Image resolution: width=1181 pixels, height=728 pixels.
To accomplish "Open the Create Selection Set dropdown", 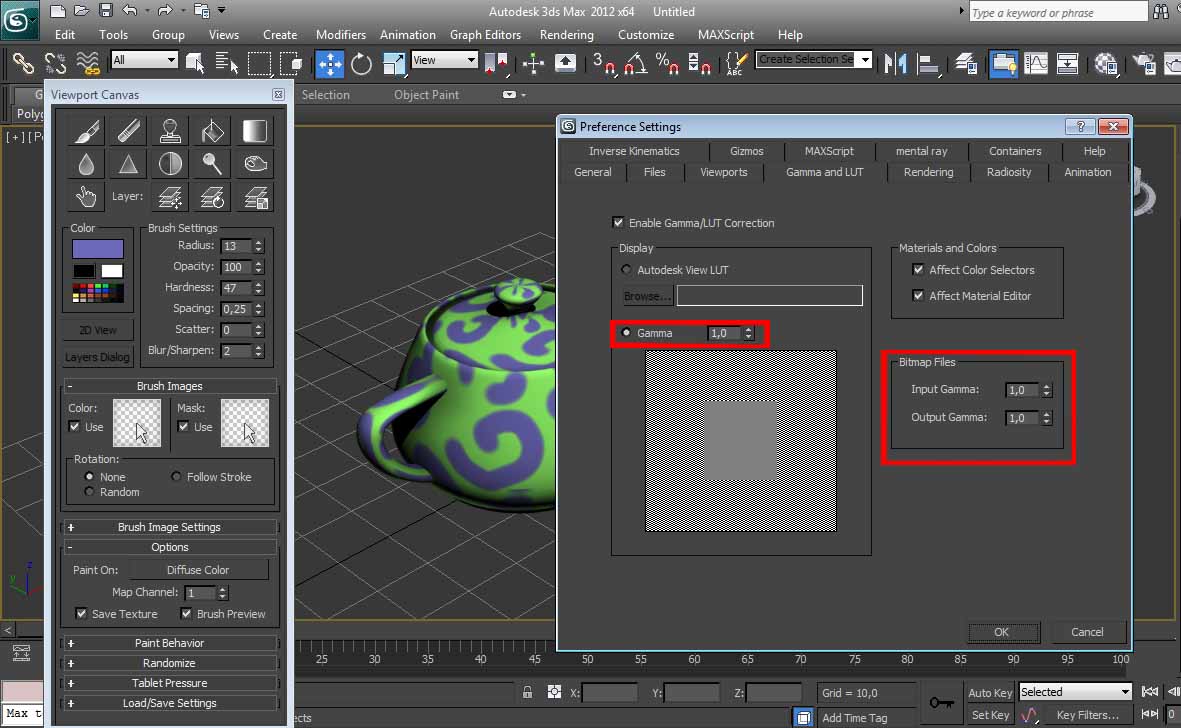I will [813, 59].
